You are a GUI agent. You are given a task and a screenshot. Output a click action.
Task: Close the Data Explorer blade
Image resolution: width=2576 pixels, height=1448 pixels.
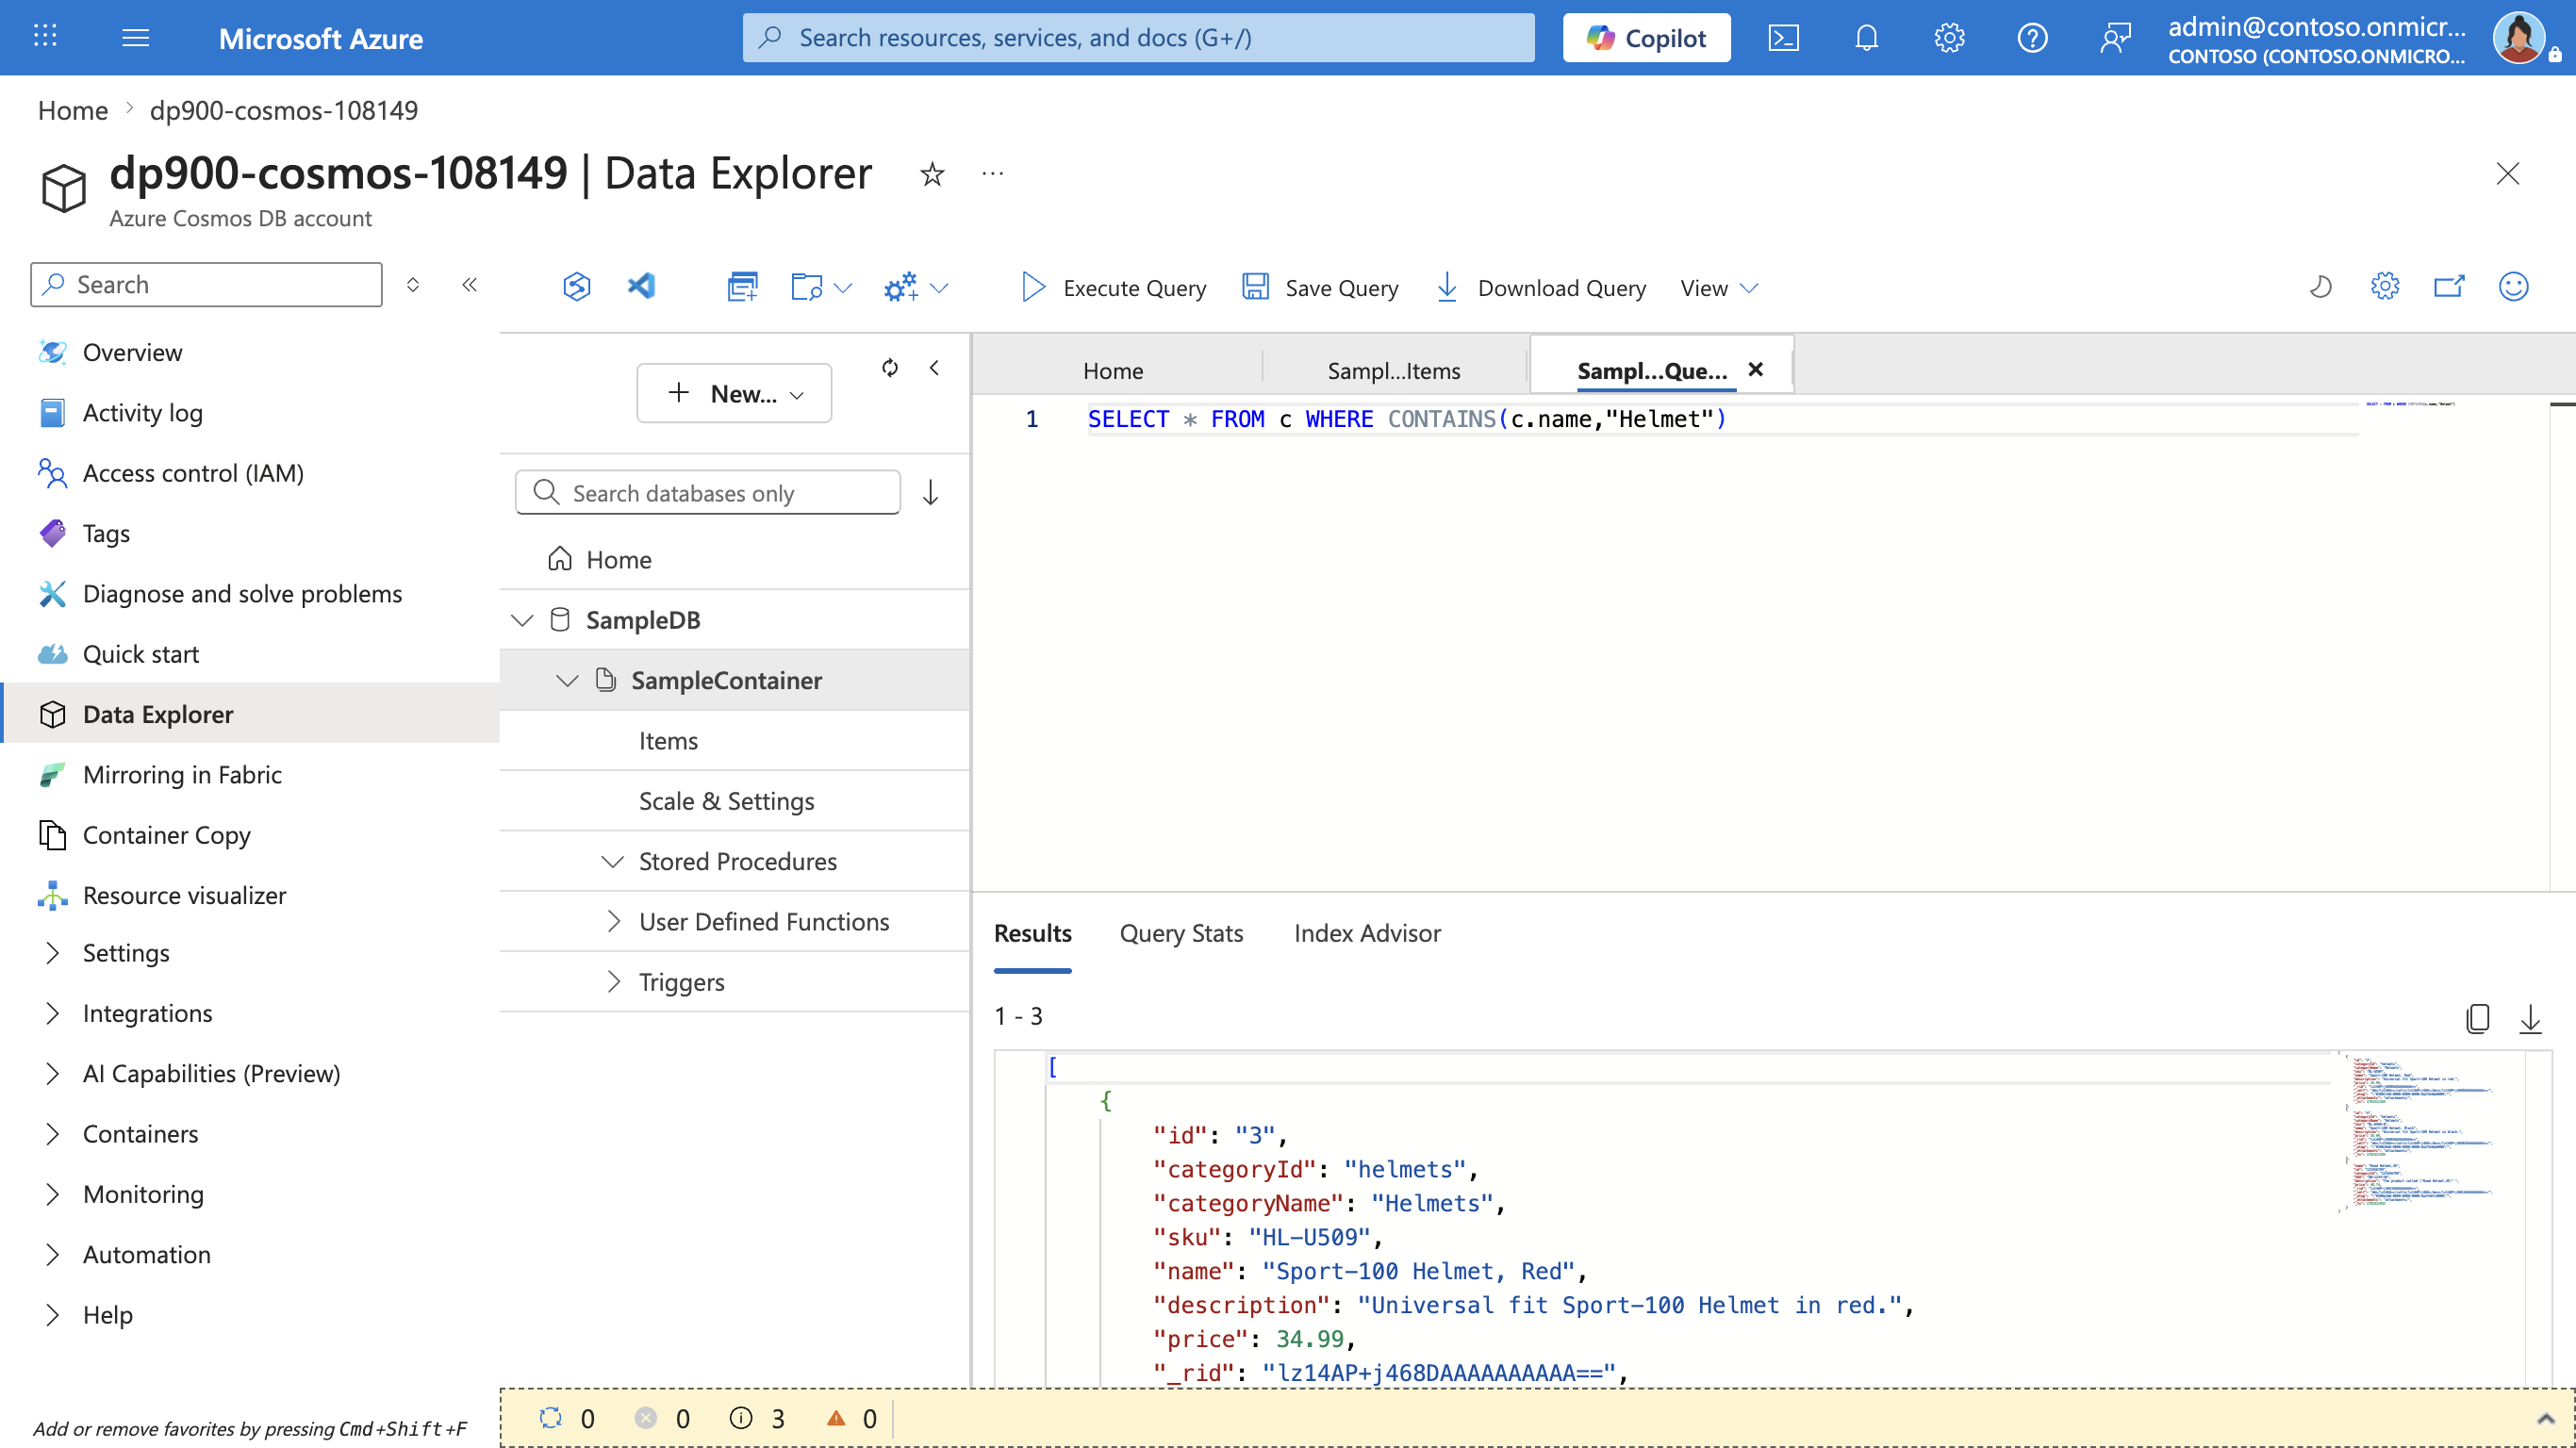pos(2507,173)
